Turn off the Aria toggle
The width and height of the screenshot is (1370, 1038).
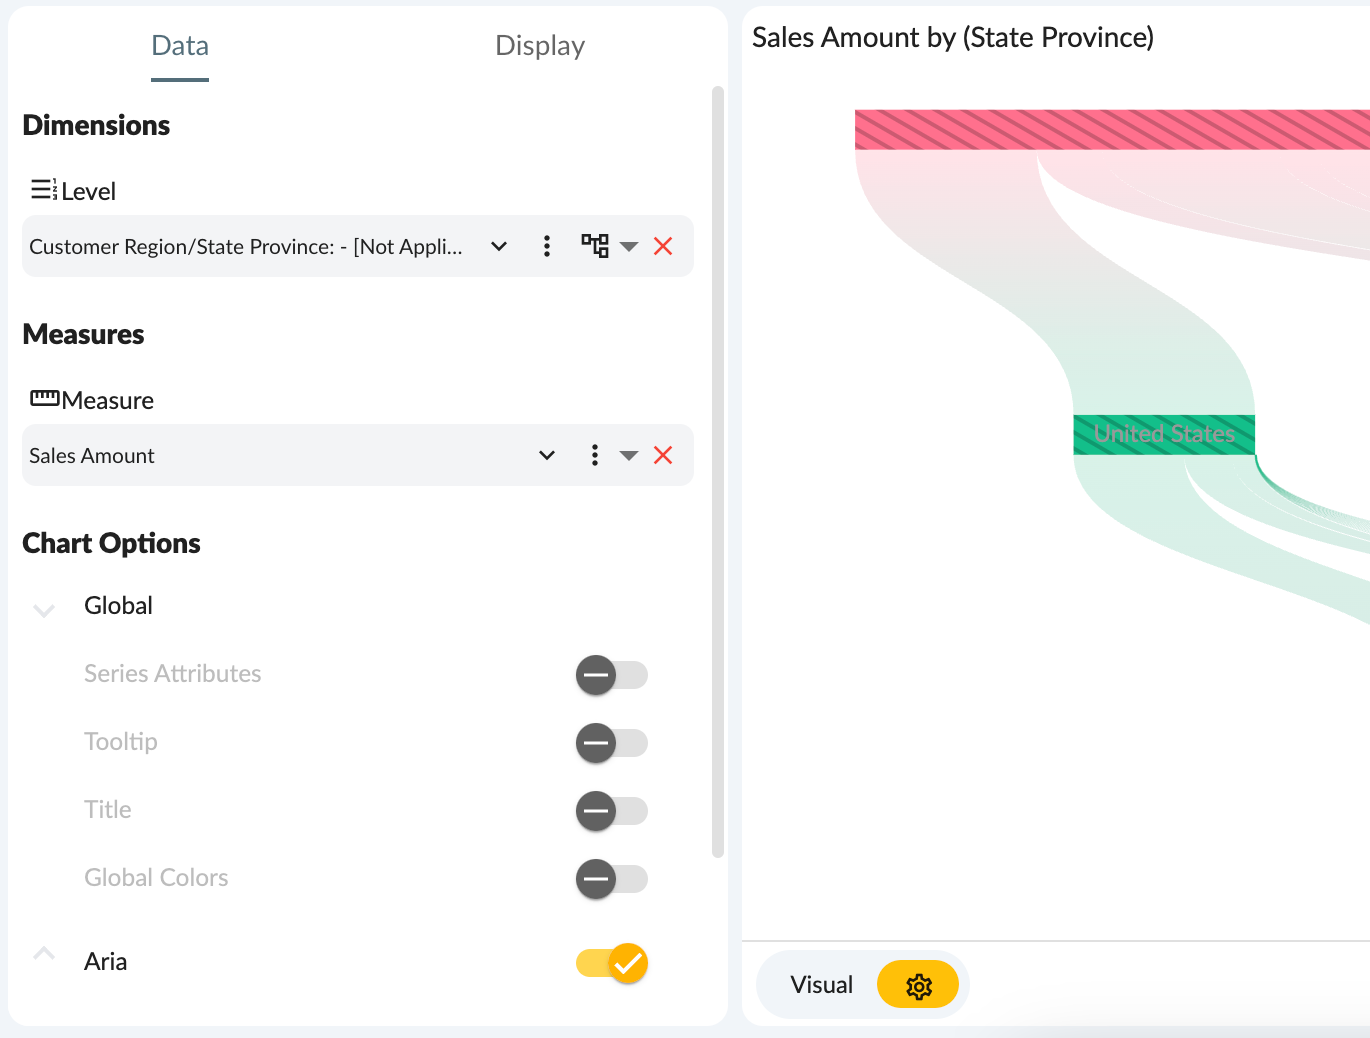coord(612,963)
